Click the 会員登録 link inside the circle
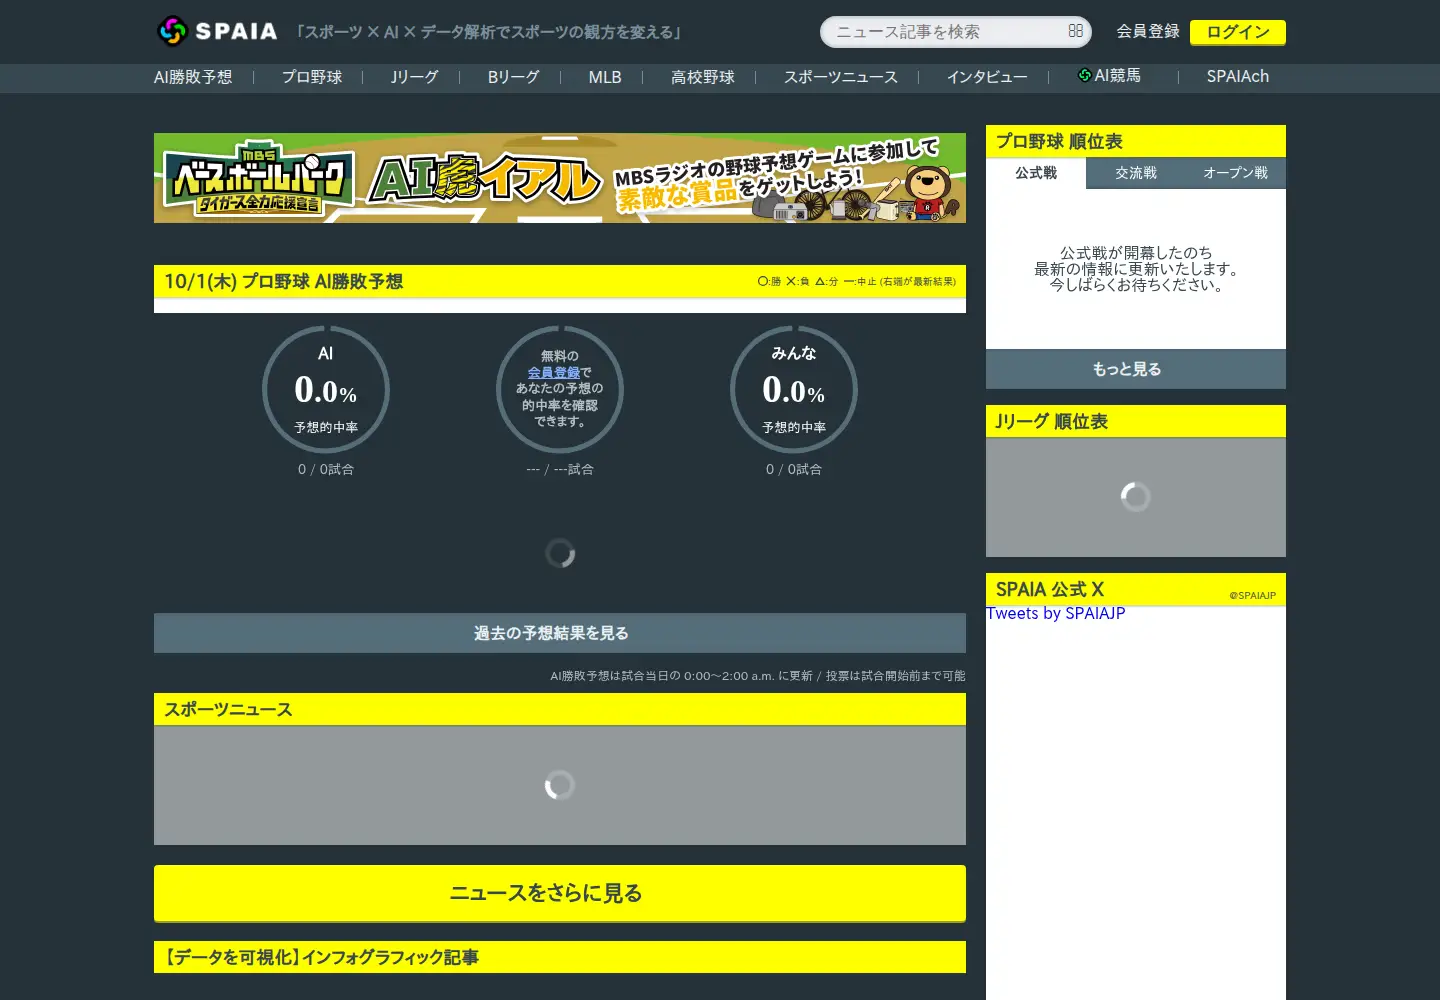Screen dimensions: 1440x1000 (x=554, y=372)
